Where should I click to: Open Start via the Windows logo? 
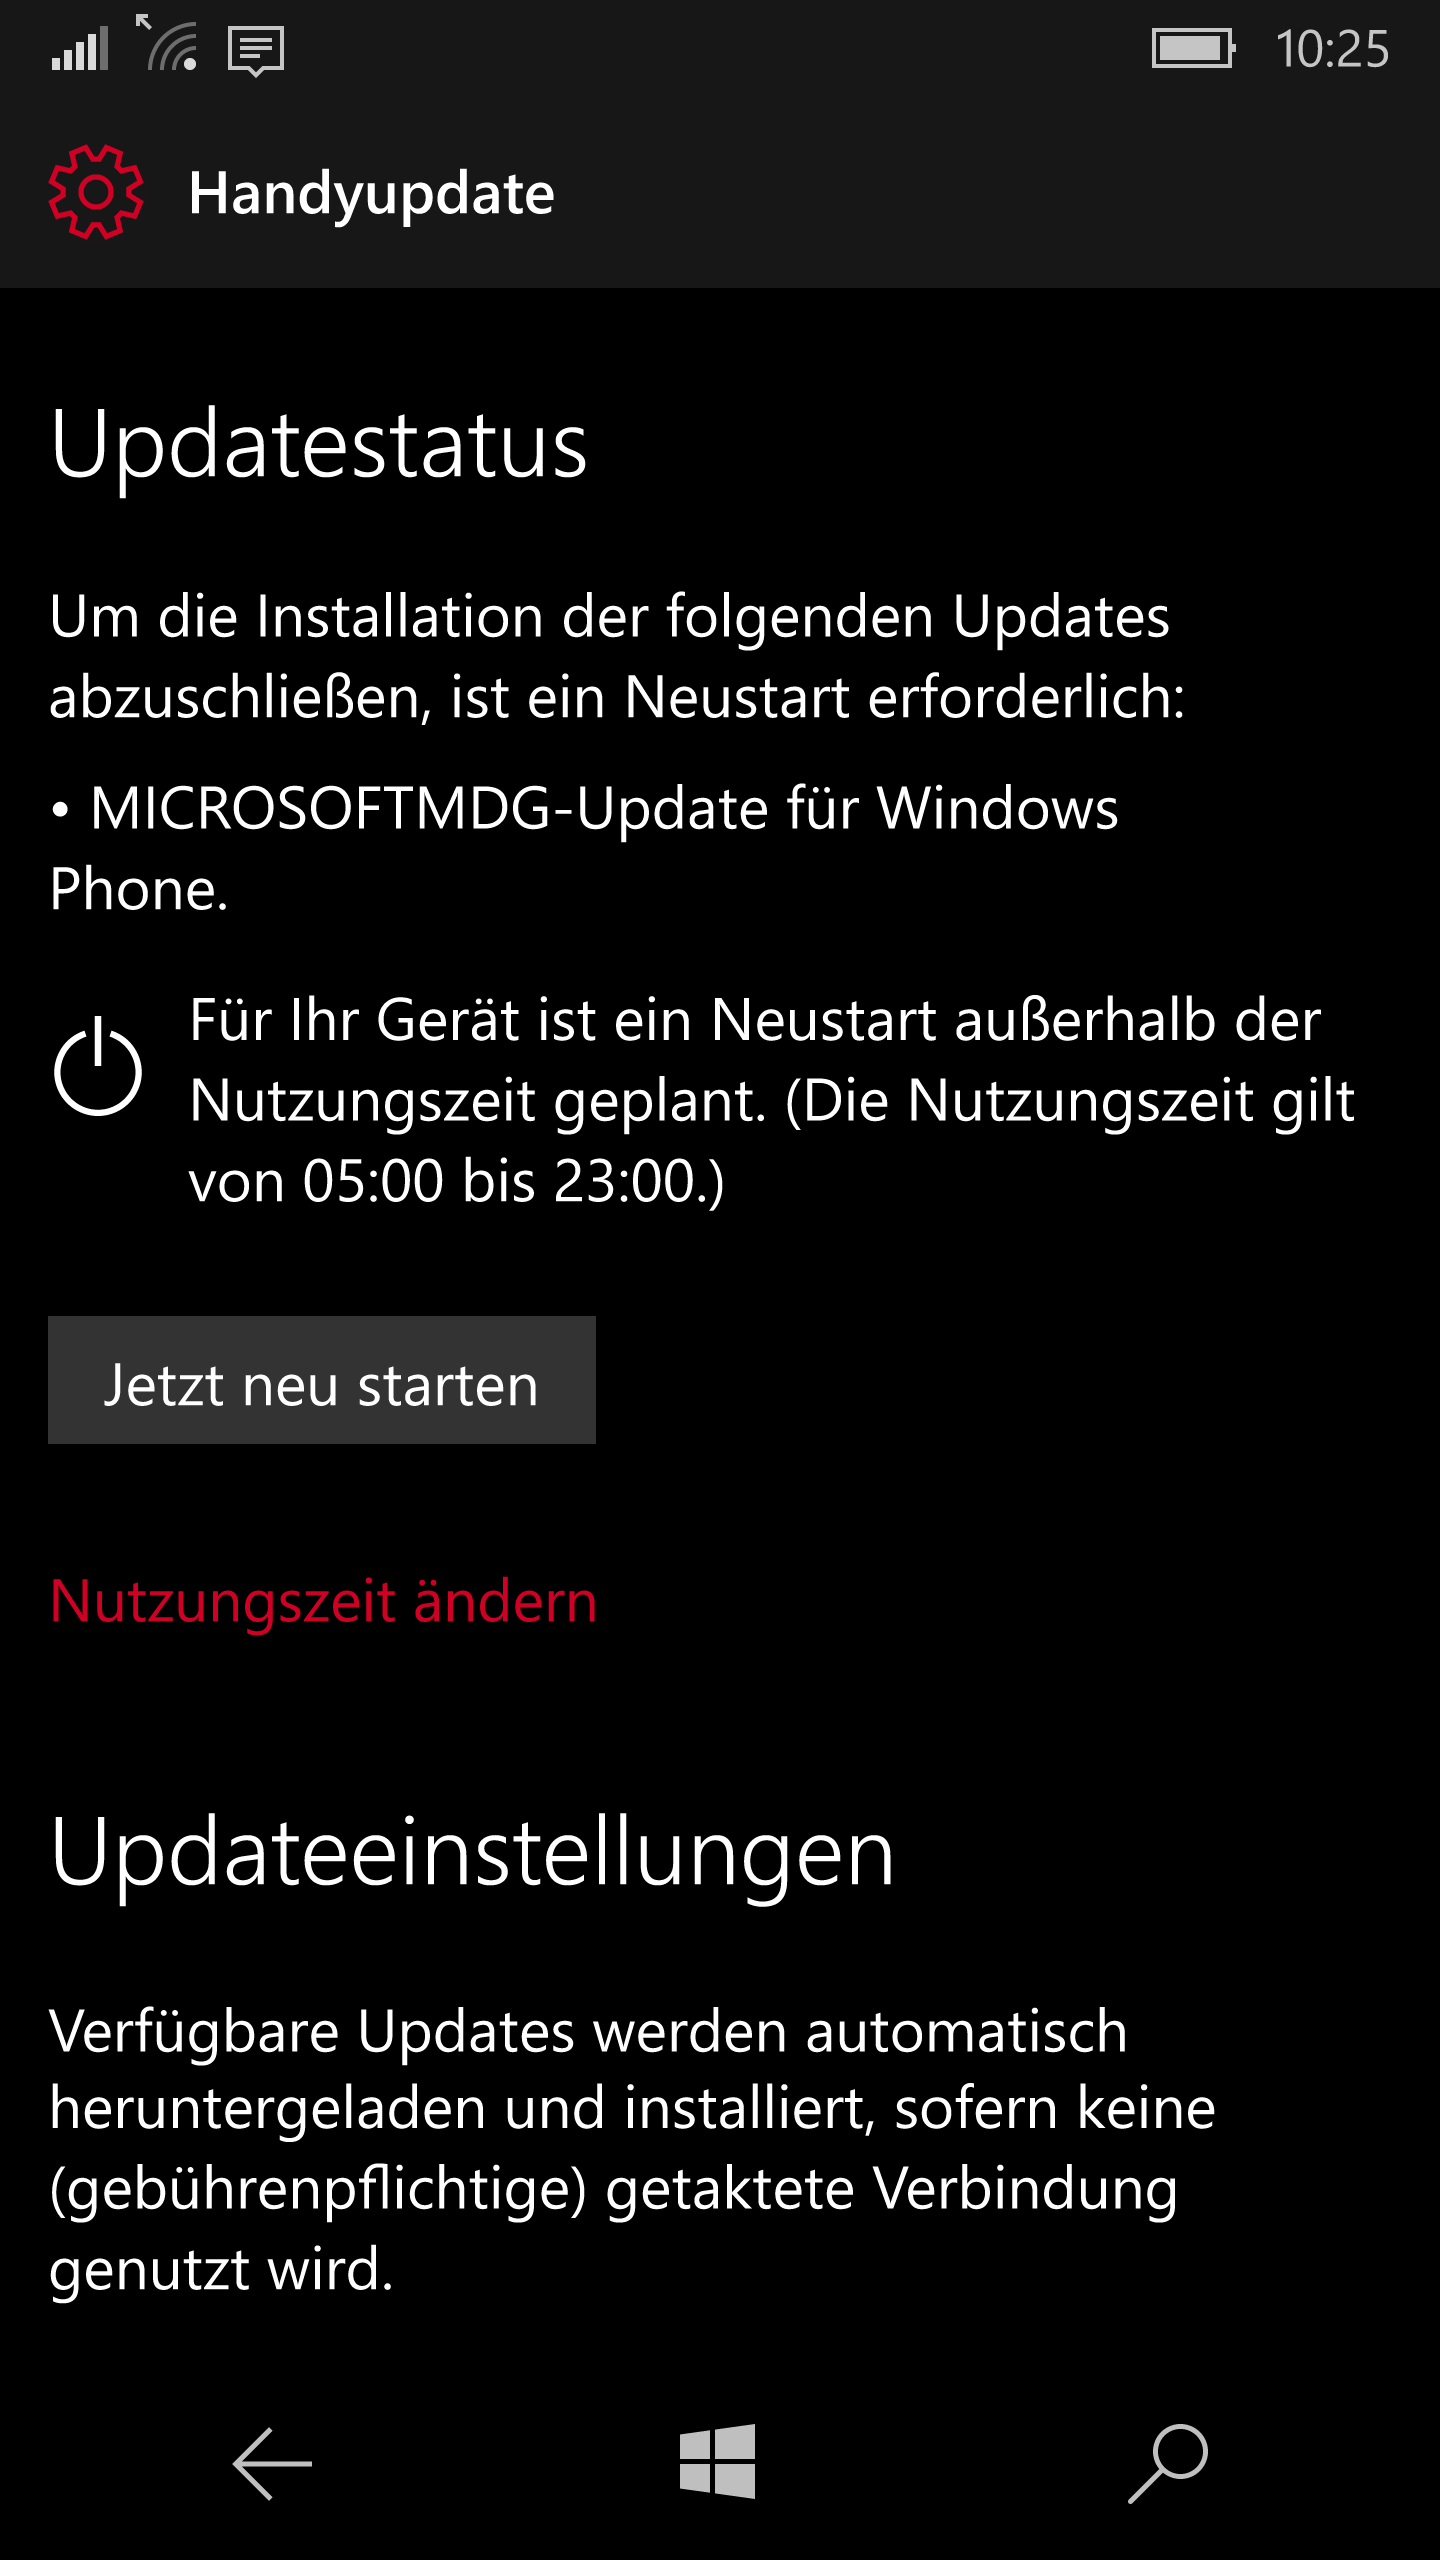(x=718, y=2461)
